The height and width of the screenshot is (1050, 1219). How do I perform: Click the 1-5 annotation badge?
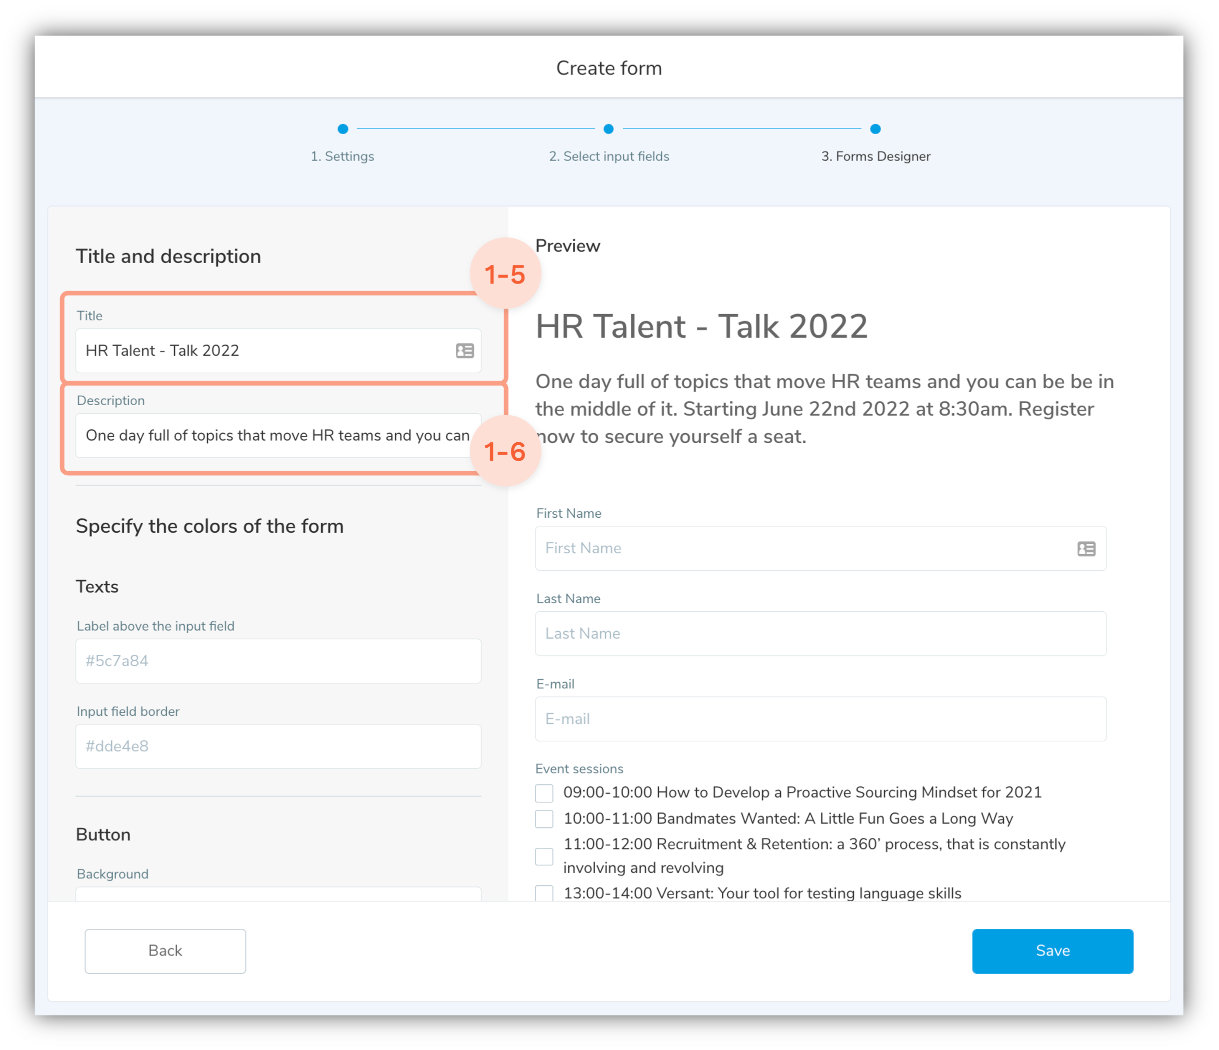tap(504, 275)
